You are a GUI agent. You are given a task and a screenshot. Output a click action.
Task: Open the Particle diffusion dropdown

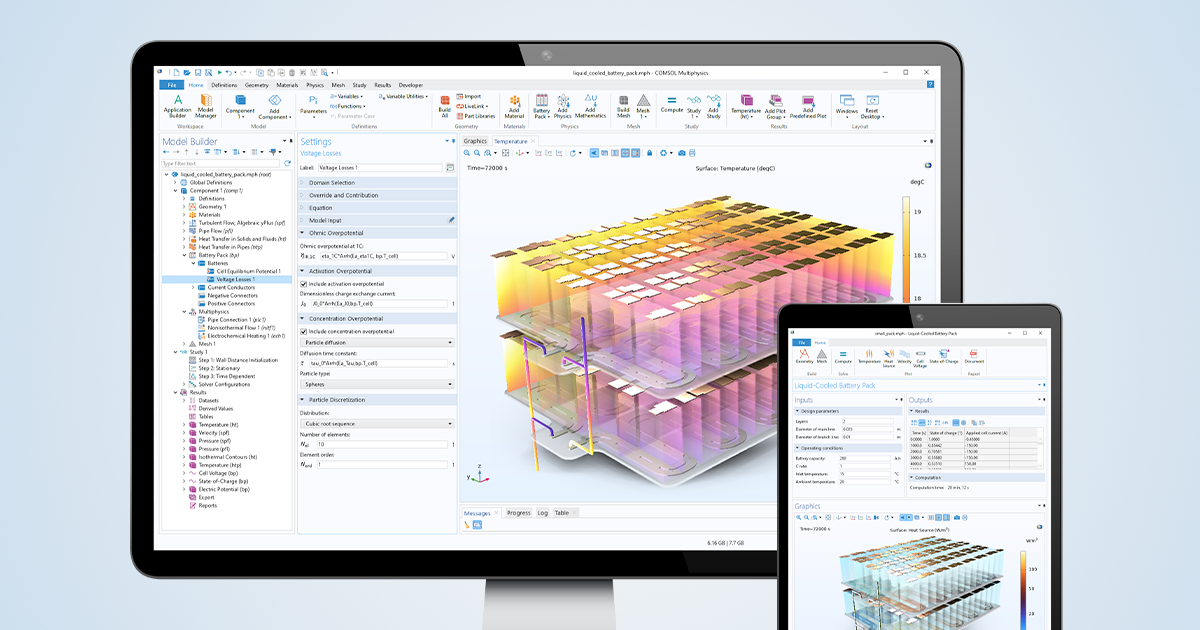pos(378,342)
